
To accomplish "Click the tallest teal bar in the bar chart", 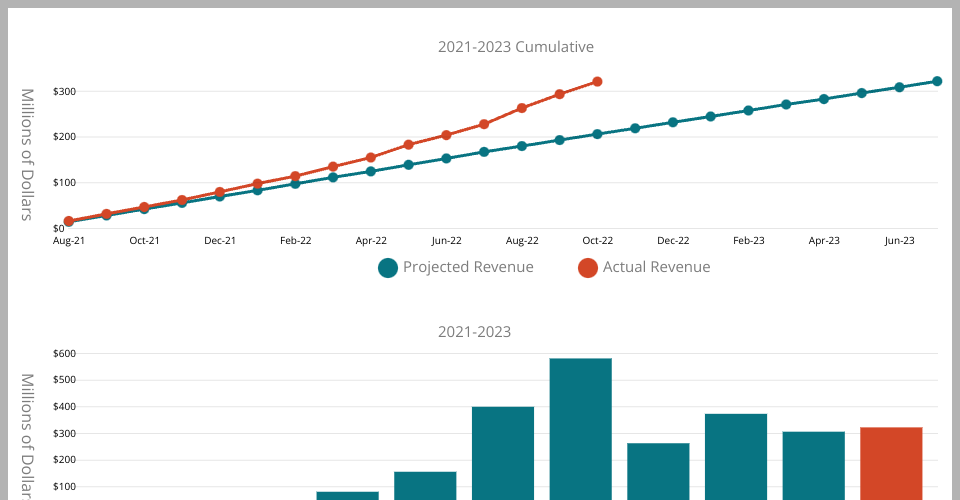I will [580, 430].
